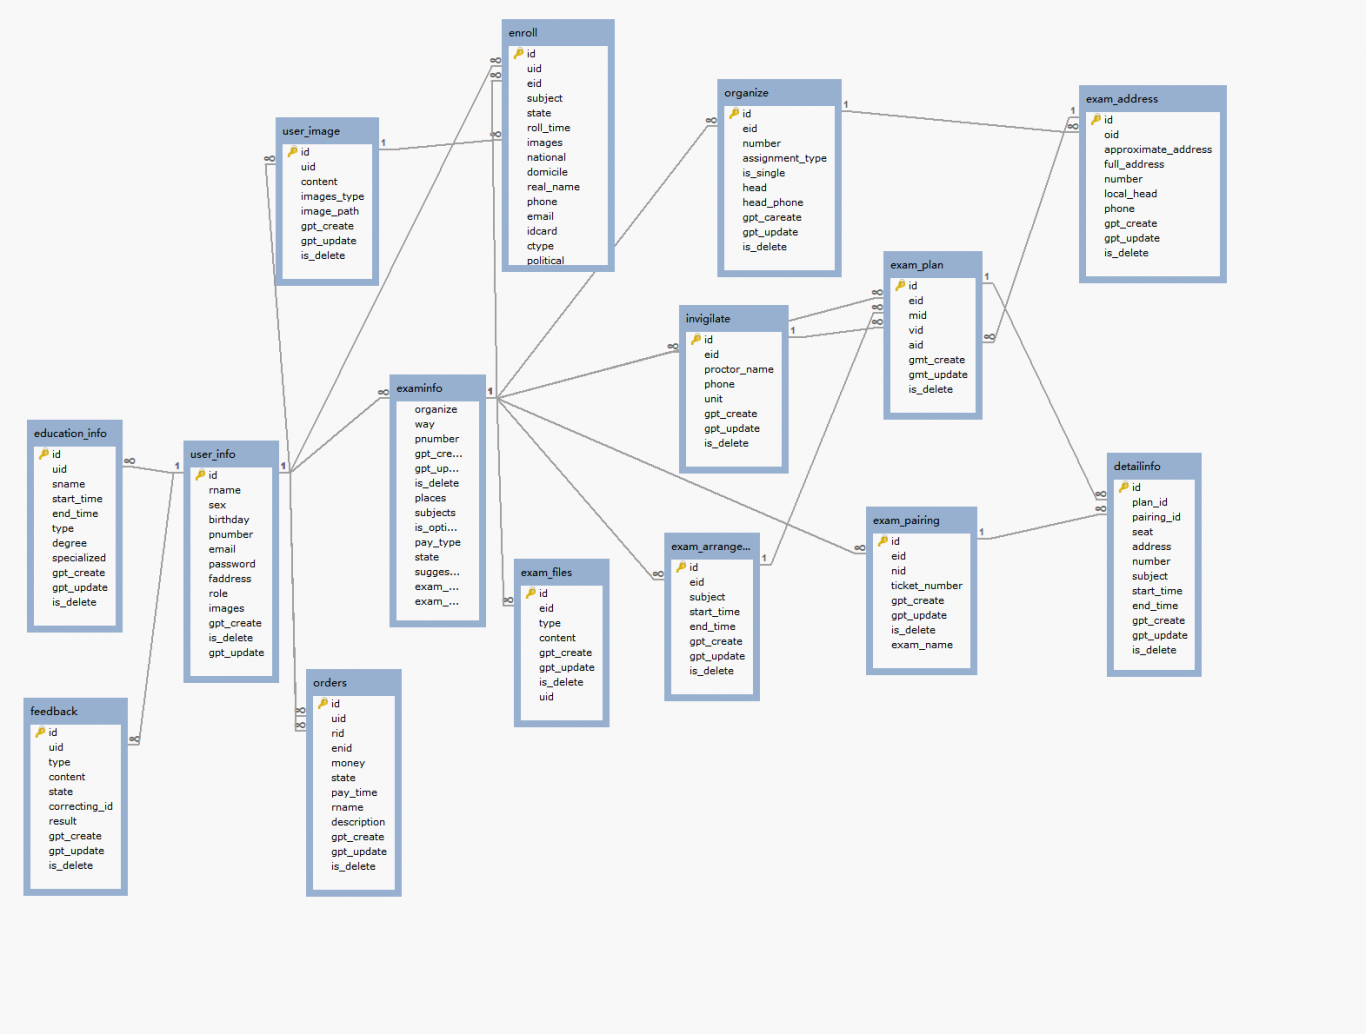Select the exam_address table header
Image resolution: width=1366 pixels, height=1034 pixels.
tap(1153, 99)
